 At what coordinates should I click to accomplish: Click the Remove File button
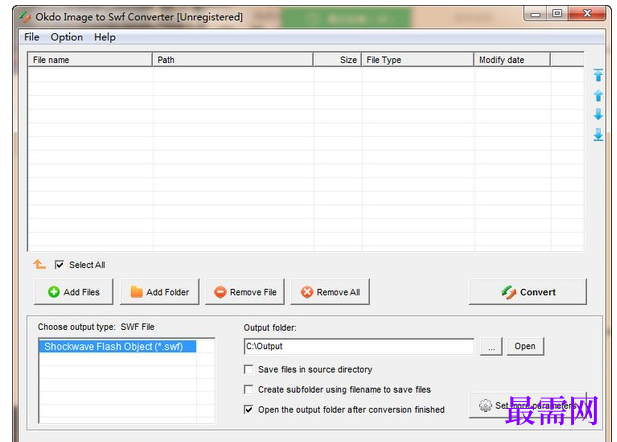(245, 292)
